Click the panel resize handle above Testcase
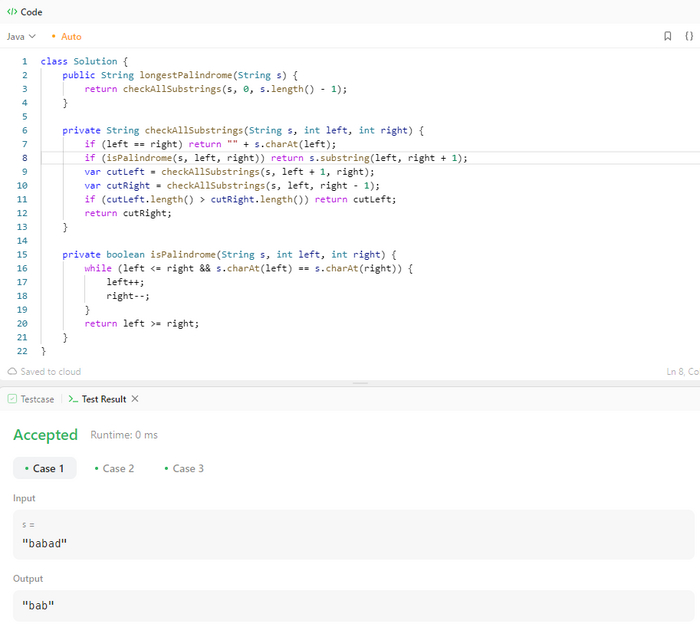Screen dimensions: 700x627 coord(361,383)
